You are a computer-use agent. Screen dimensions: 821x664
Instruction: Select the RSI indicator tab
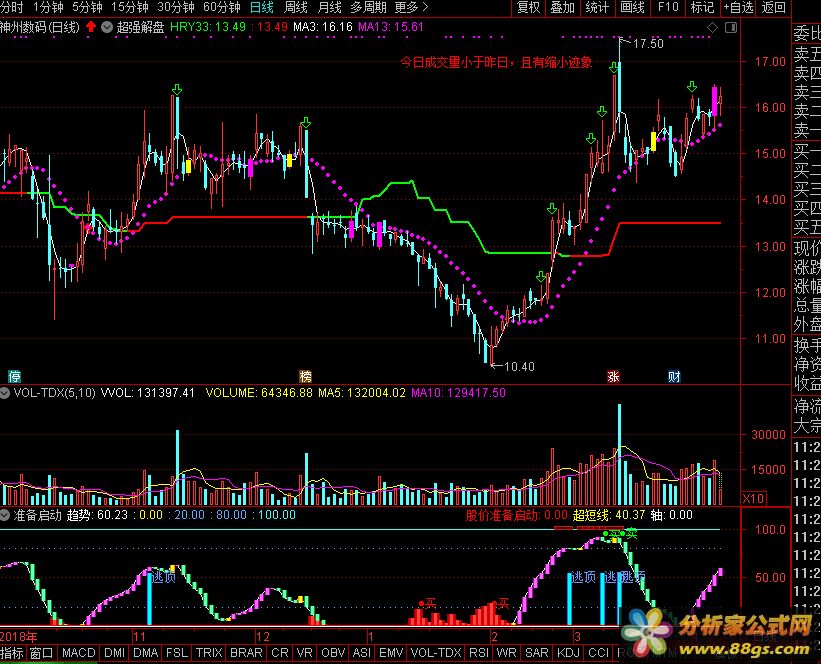[x=479, y=653]
